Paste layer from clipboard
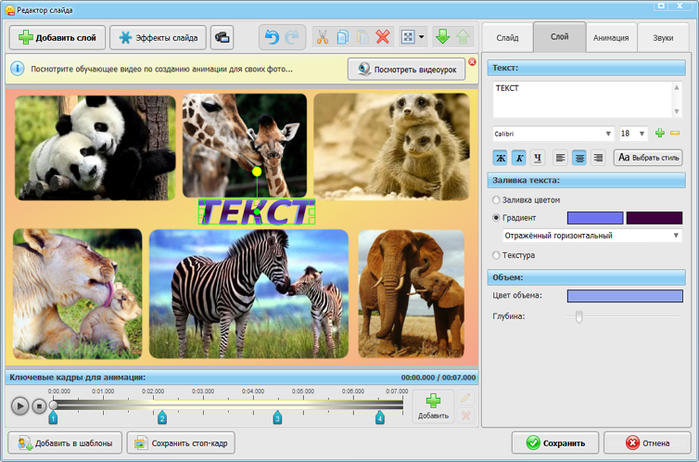The image size is (699, 462). click(x=362, y=37)
